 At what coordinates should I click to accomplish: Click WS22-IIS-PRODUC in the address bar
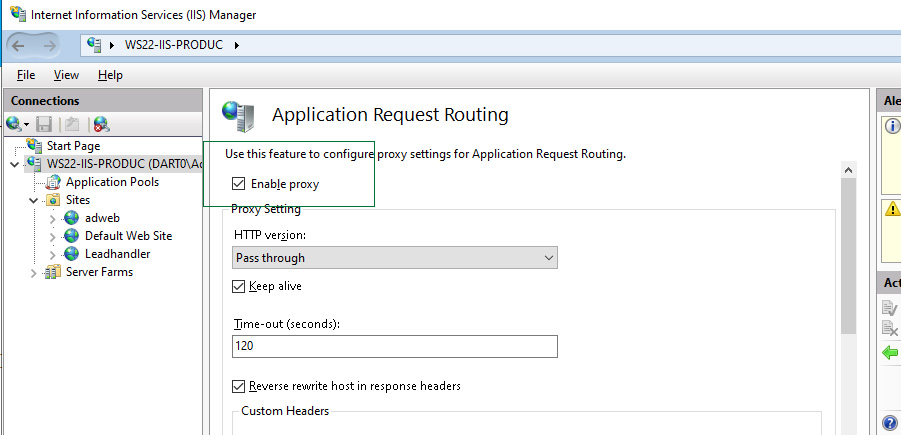click(x=174, y=45)
